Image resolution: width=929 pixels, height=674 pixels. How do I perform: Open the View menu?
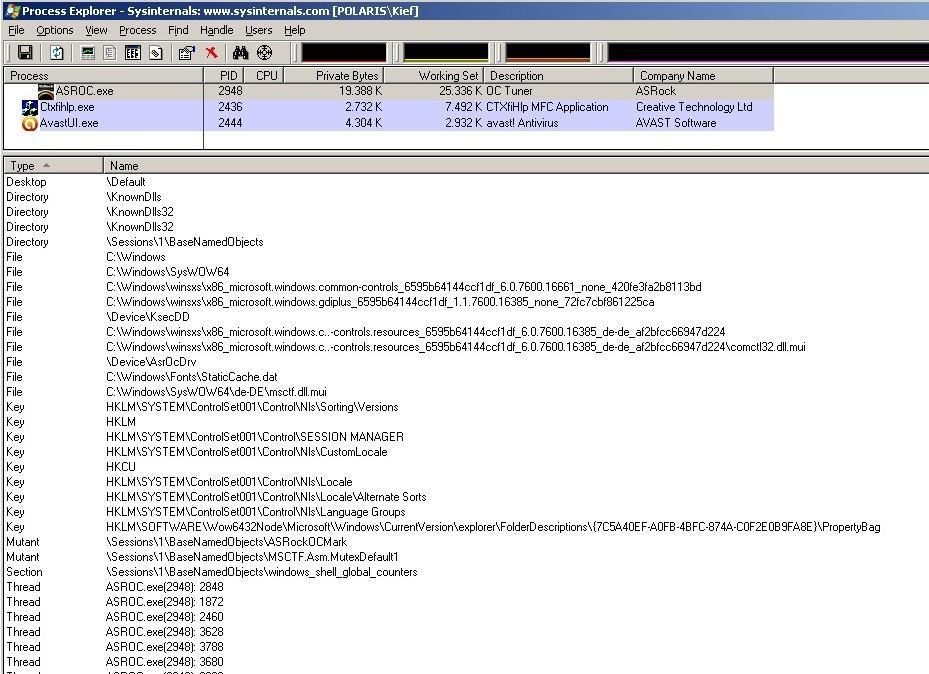[x=96, y=30]
